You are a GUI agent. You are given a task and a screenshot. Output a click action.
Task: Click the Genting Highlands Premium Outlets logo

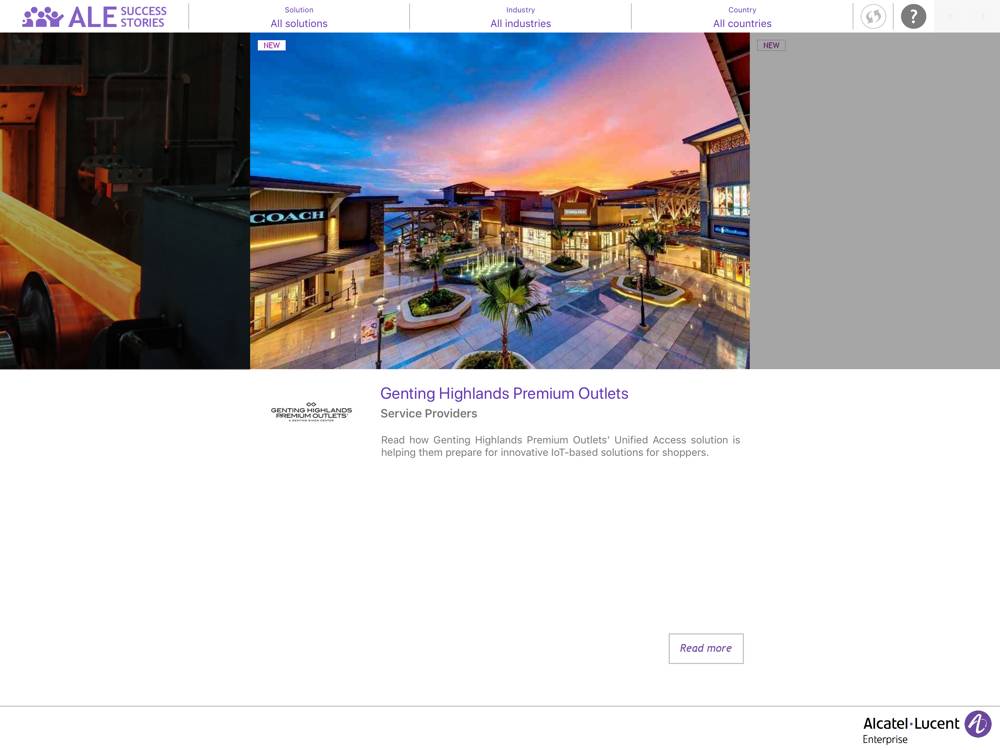pyautogui.click(x=311, y=412)
